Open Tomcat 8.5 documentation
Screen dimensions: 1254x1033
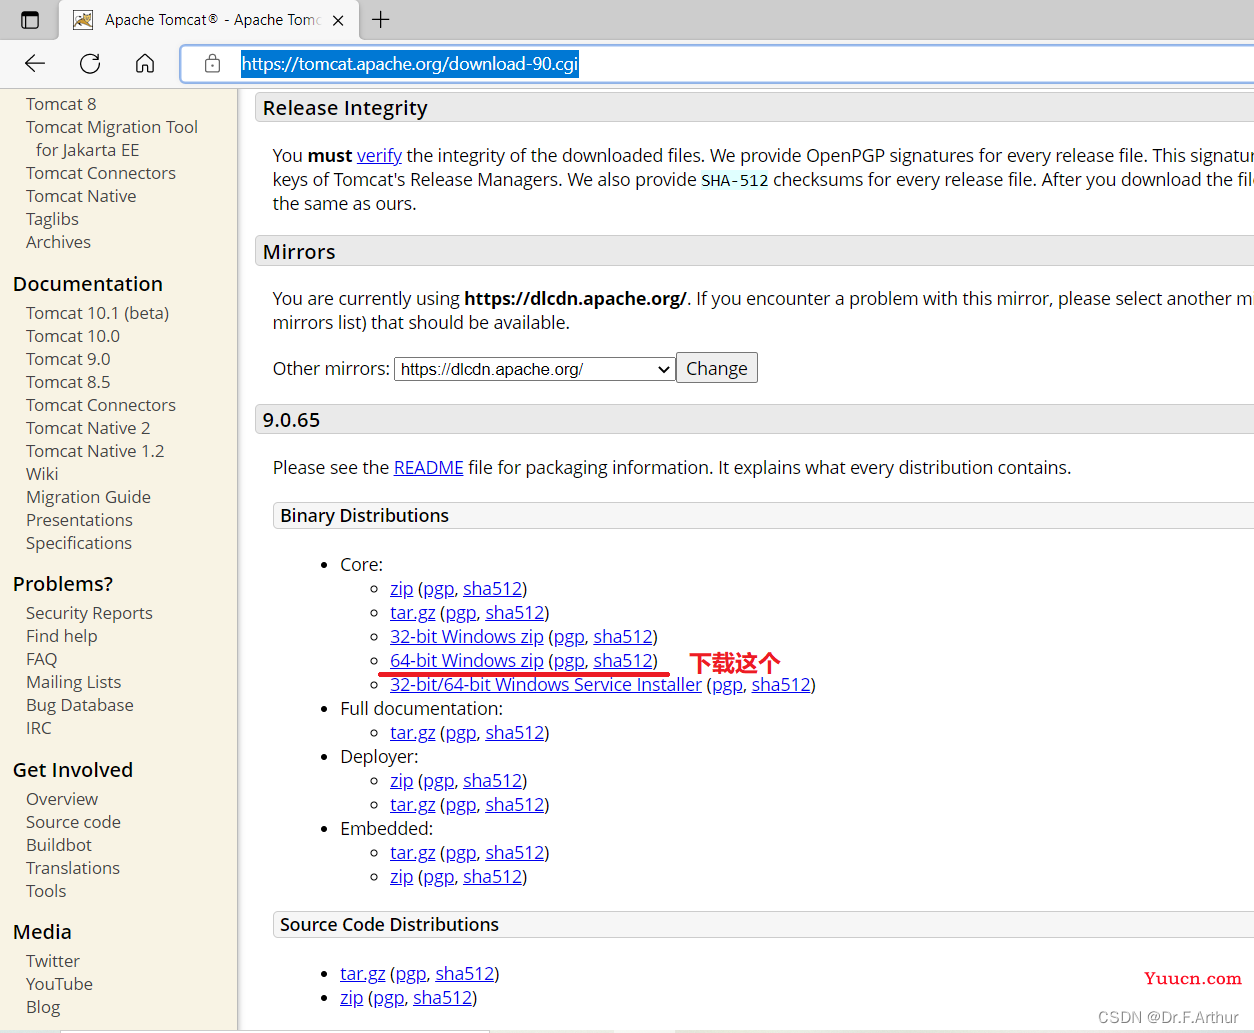(68, 382)
